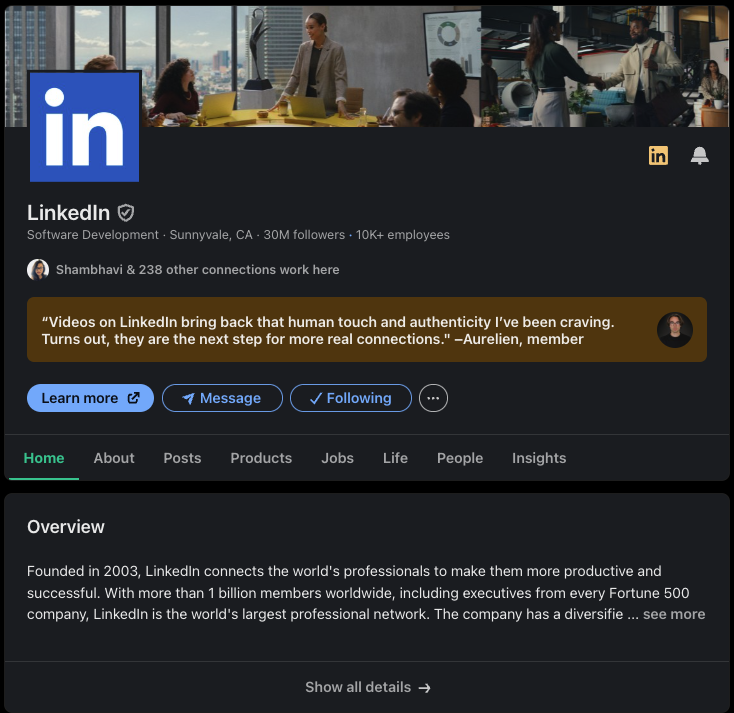Open the Insights tab

coord(539,458)
